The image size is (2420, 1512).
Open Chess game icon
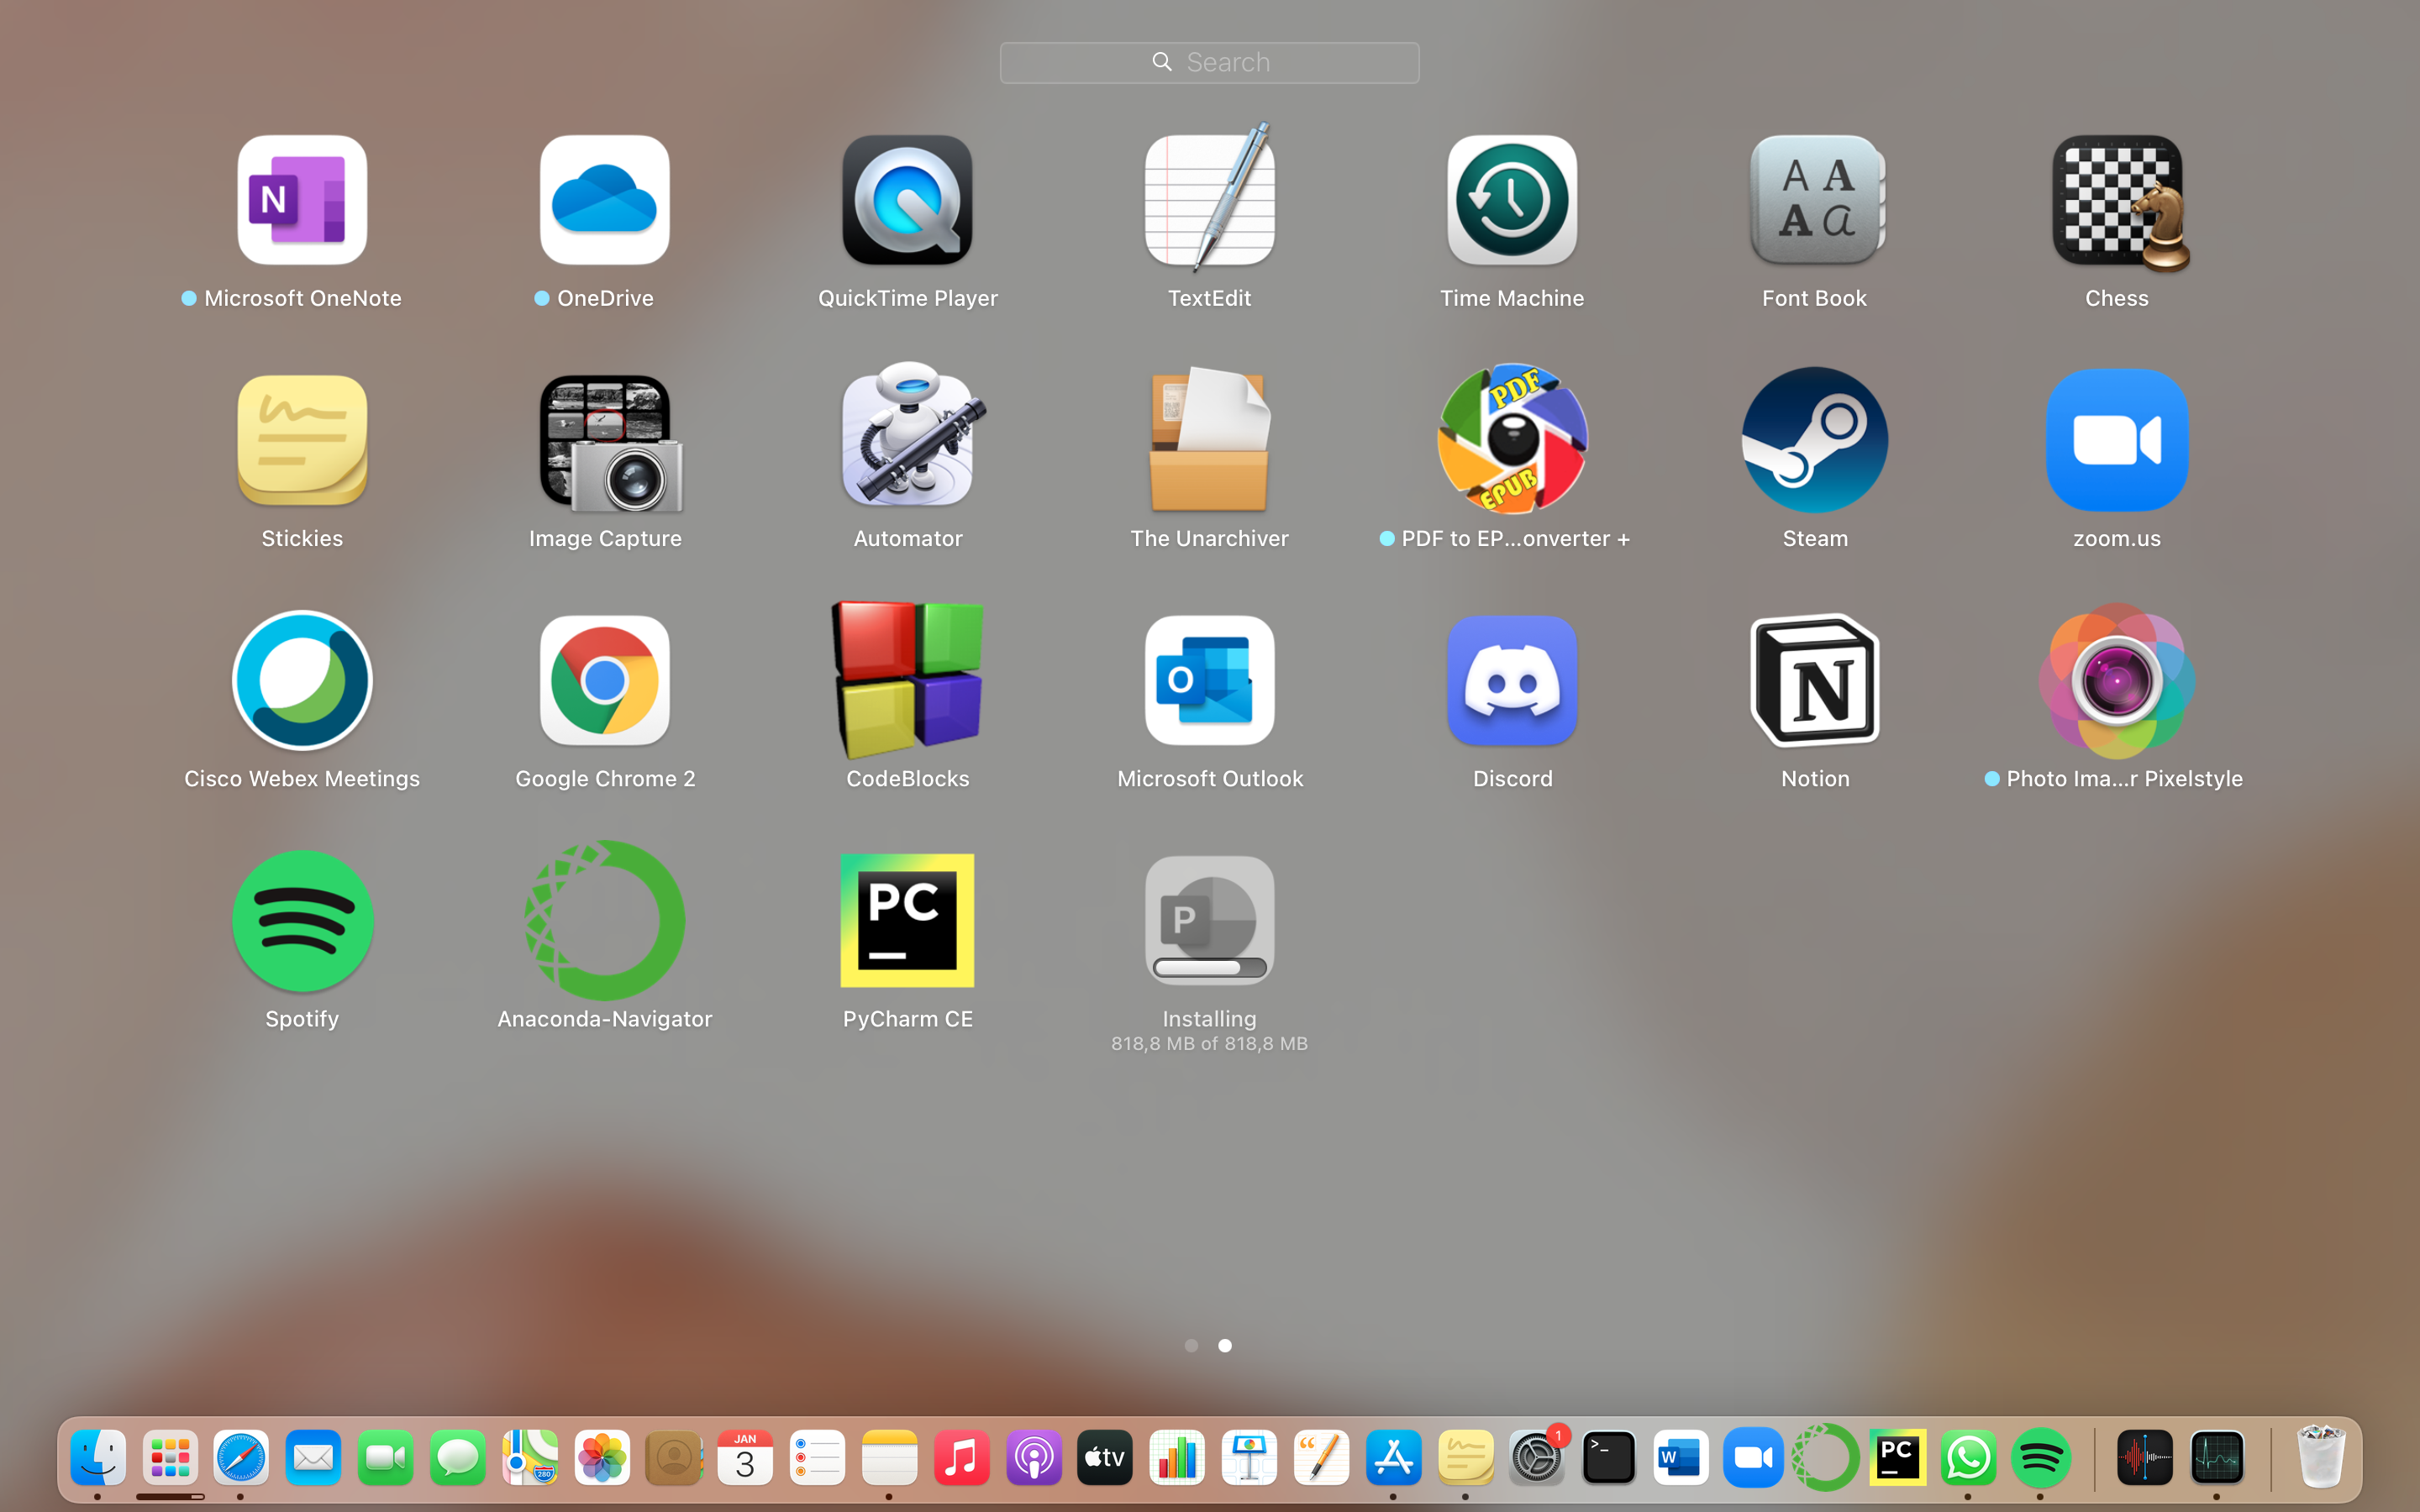[2117, 201]
